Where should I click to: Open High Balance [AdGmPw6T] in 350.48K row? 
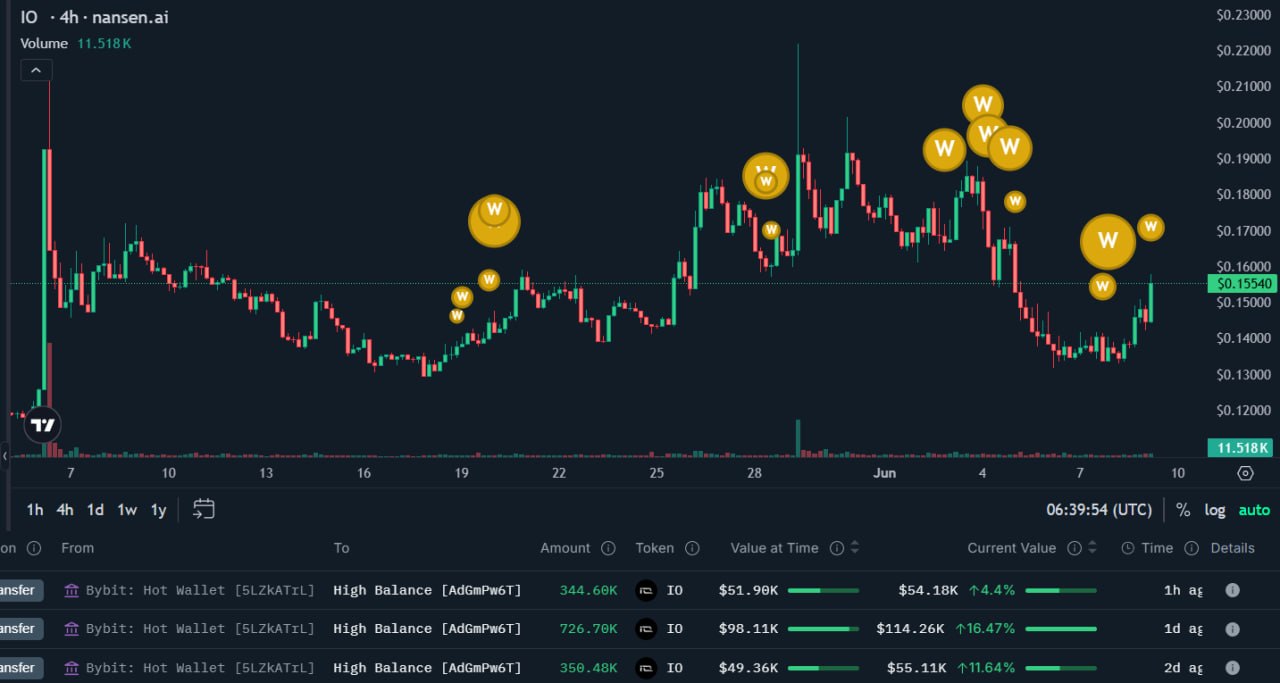click(x=427, y=668)
